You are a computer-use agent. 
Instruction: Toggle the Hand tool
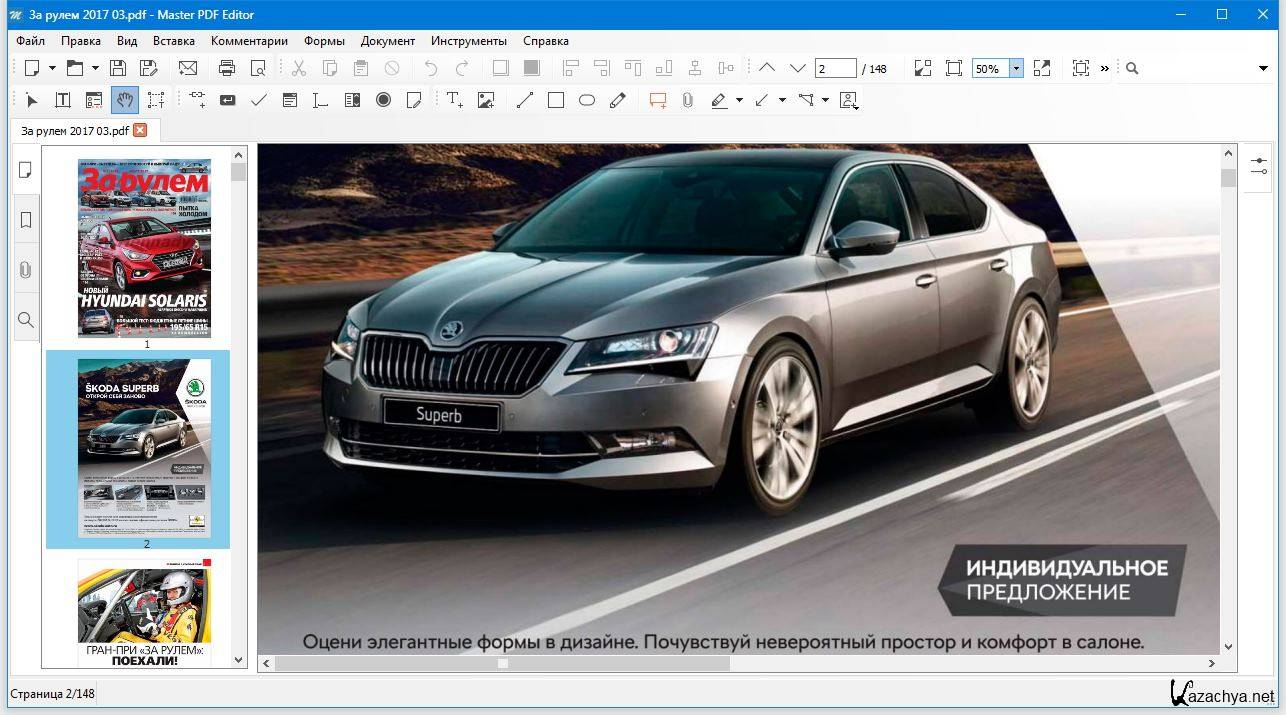(x=124, y=100)
